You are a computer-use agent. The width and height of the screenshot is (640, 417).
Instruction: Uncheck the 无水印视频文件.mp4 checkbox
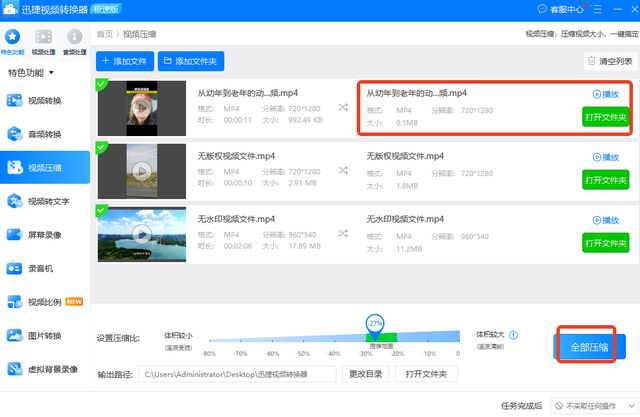(101, 210)
